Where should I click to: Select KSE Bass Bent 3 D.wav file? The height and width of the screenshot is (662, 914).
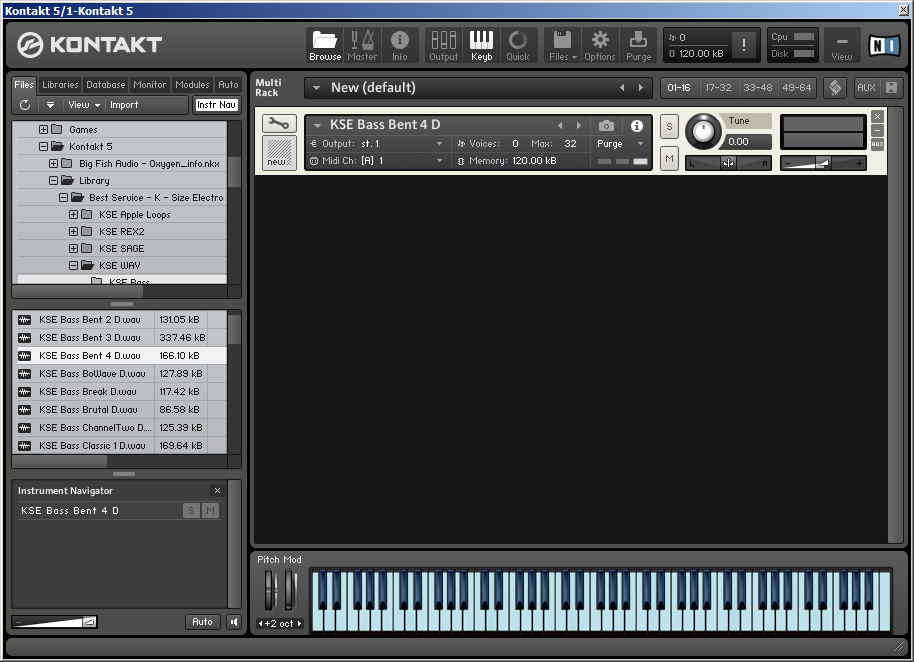click(119, 337)
